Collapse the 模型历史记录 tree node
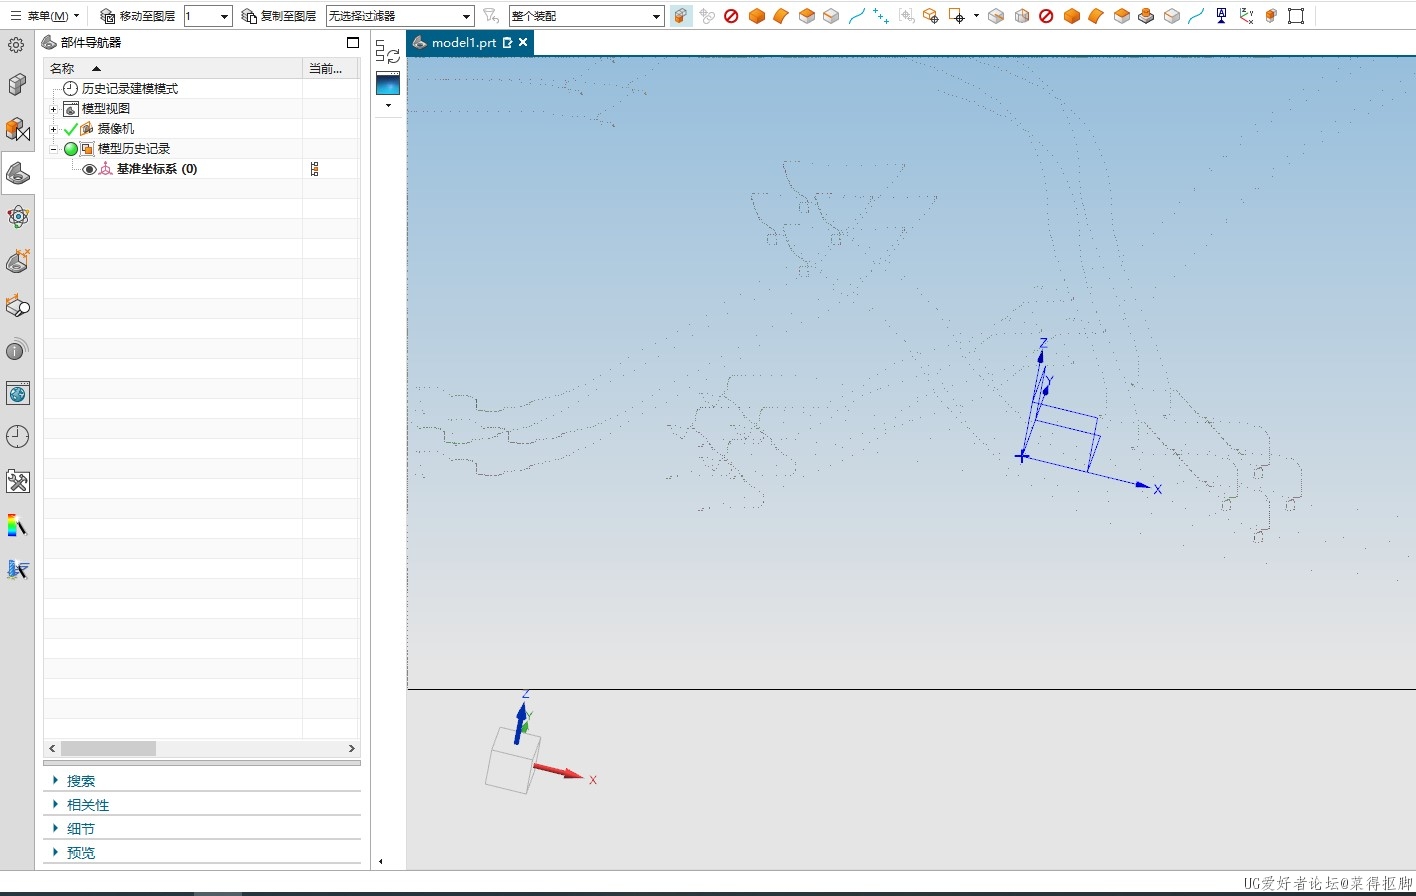The width and height of the screenshot is (1416, 896). pyautogui.click(x=54, y=149)
